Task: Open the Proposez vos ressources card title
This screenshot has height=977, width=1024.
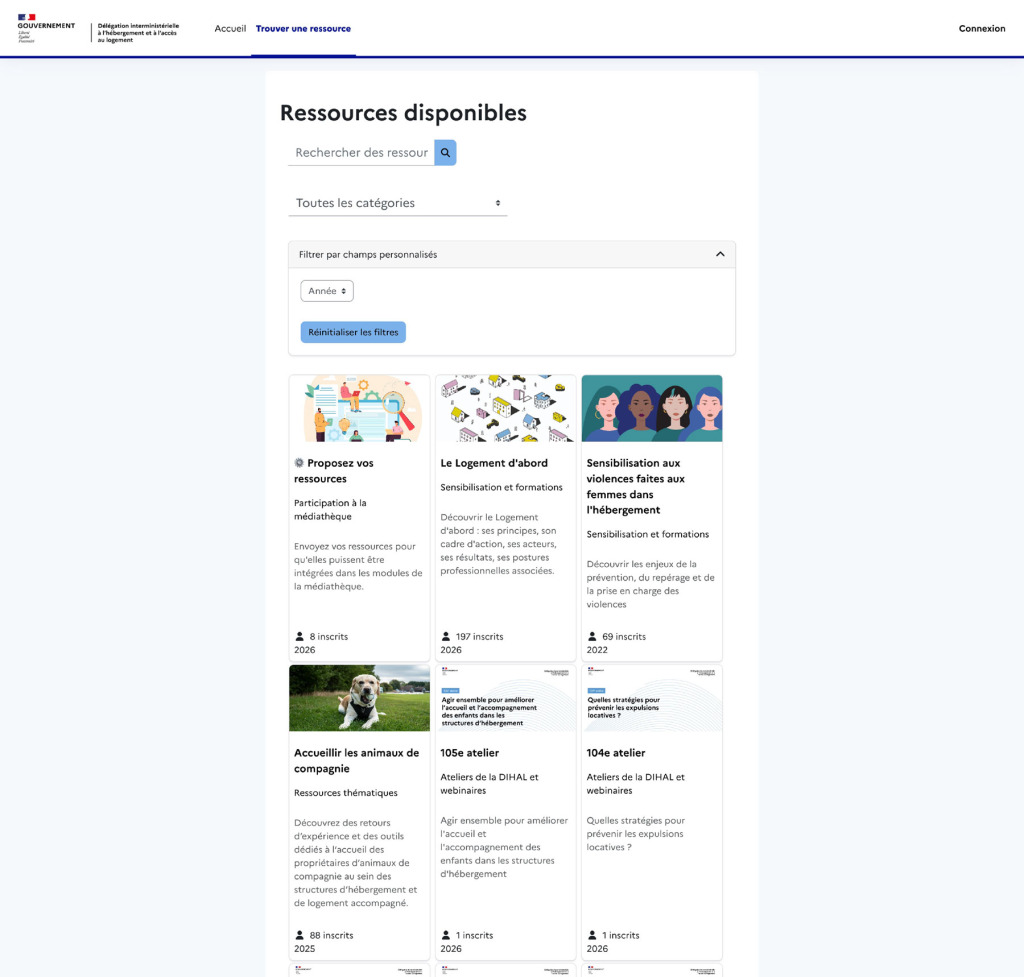Action: 334,470
